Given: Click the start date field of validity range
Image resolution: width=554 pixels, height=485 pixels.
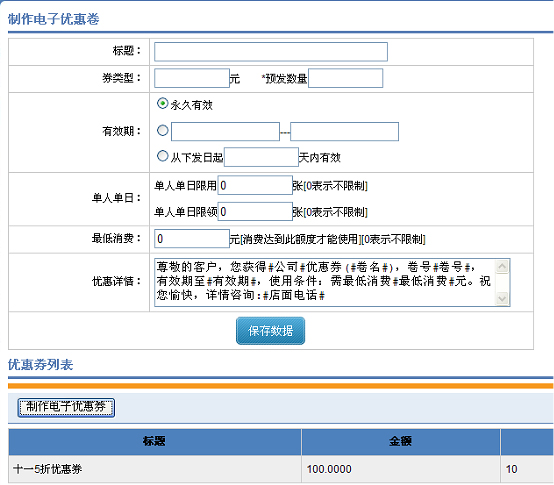Looking at the screenshot, I should click(x=225, y=131).
